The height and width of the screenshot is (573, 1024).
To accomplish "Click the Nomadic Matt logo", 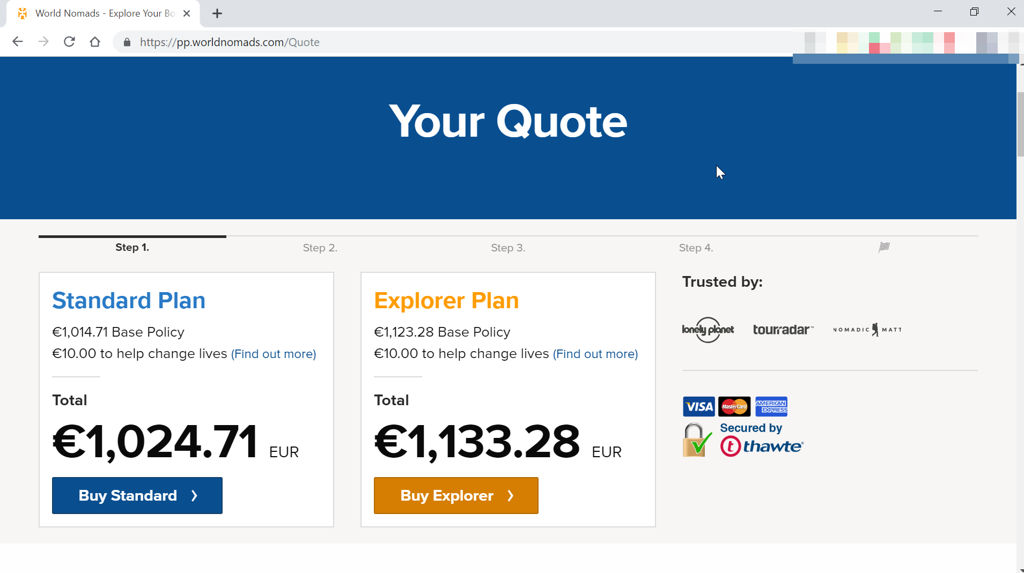I will click(867, 329).
